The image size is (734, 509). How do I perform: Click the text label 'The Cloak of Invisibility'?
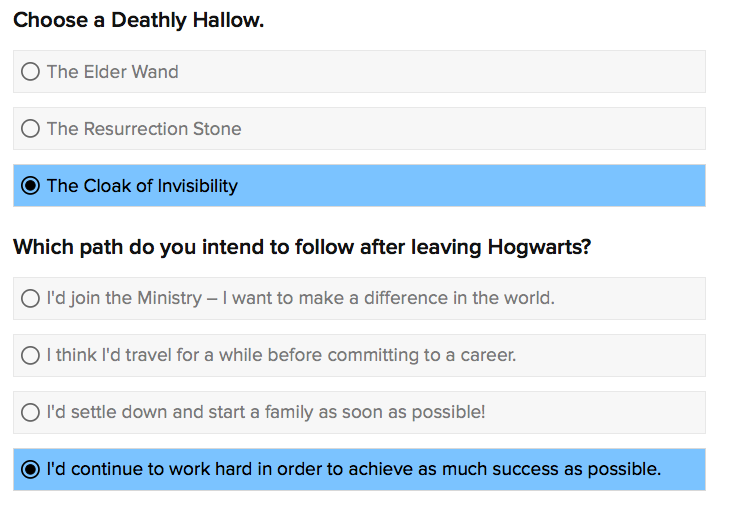[142, 186]
